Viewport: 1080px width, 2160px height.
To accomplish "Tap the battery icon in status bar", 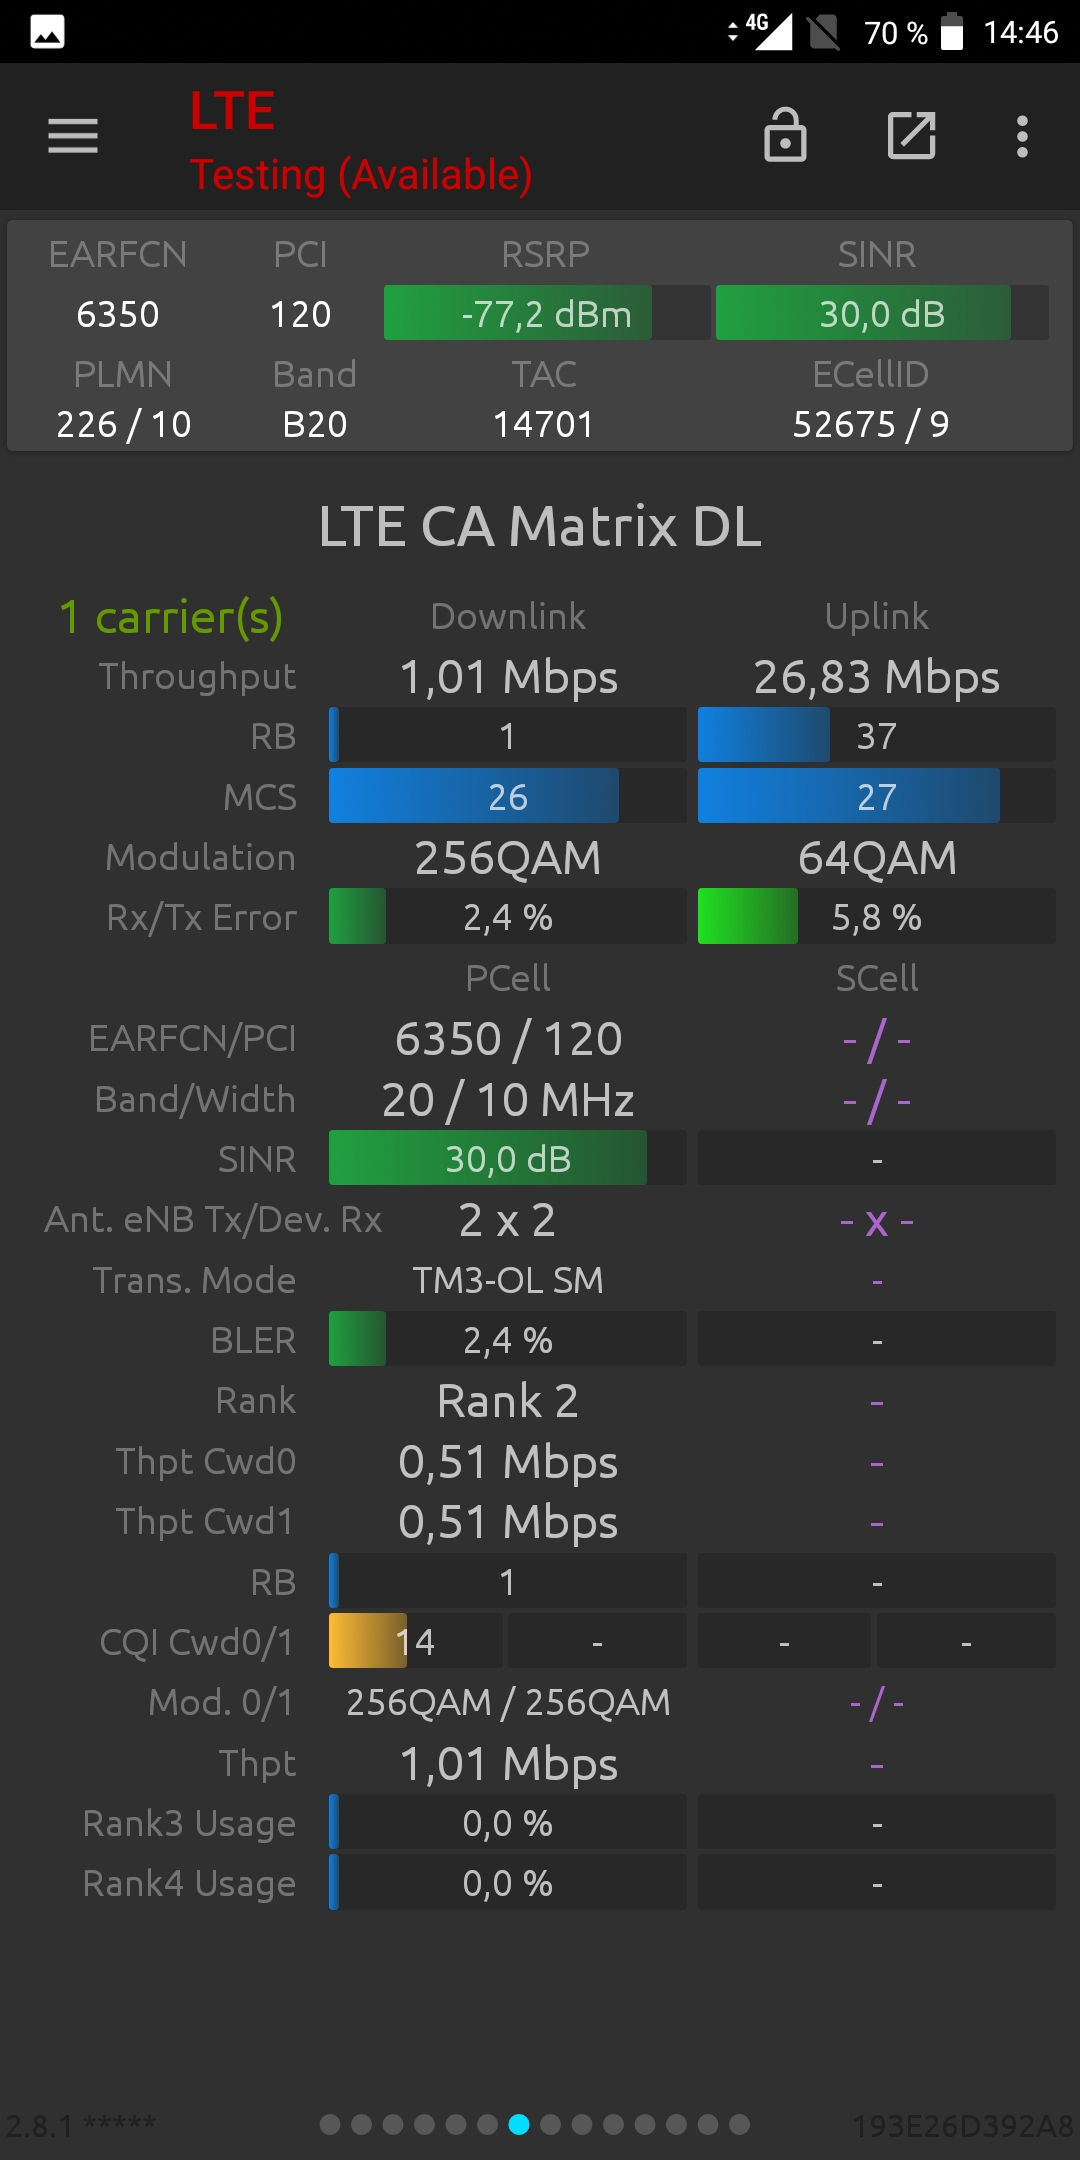I will (952, 31).
